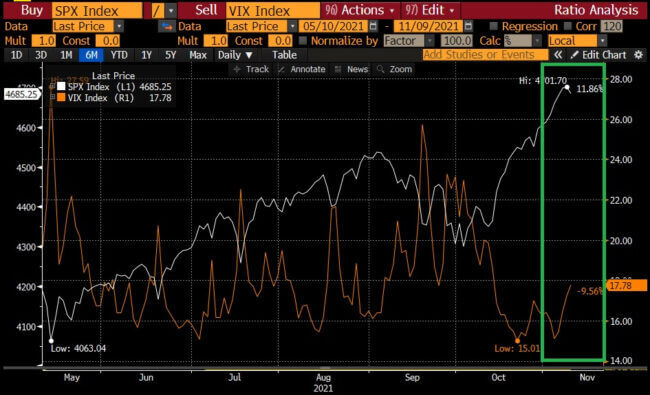Edit end date field 11/09/2021
650x395 pixels.
coord(428,27)
